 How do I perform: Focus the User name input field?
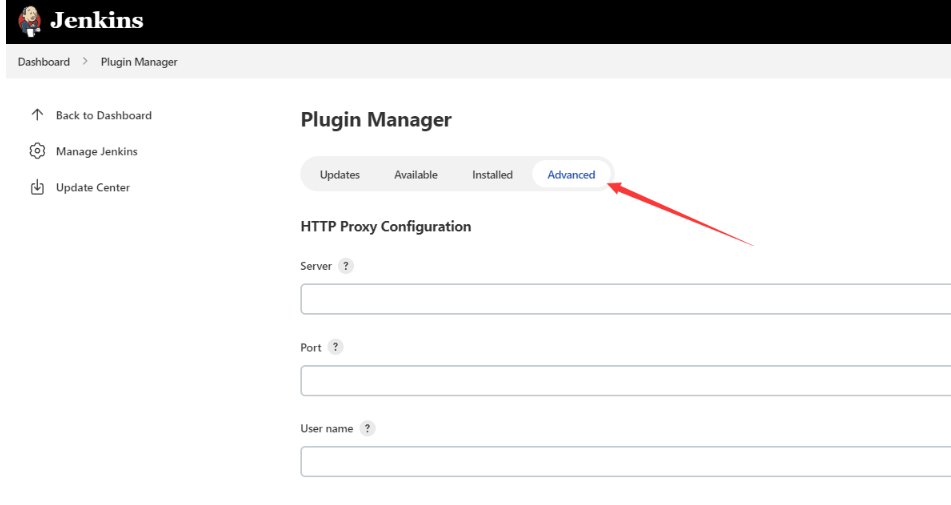pos(625,461)
